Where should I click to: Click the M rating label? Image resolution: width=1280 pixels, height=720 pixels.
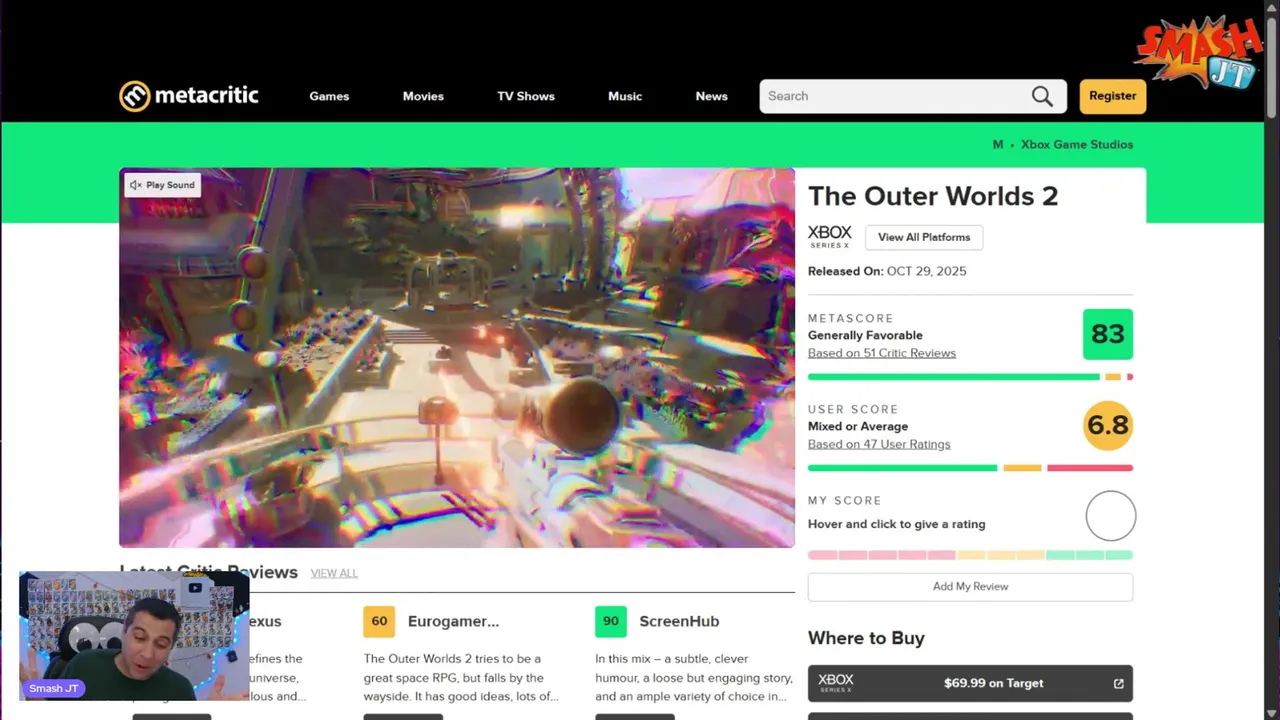998,145
